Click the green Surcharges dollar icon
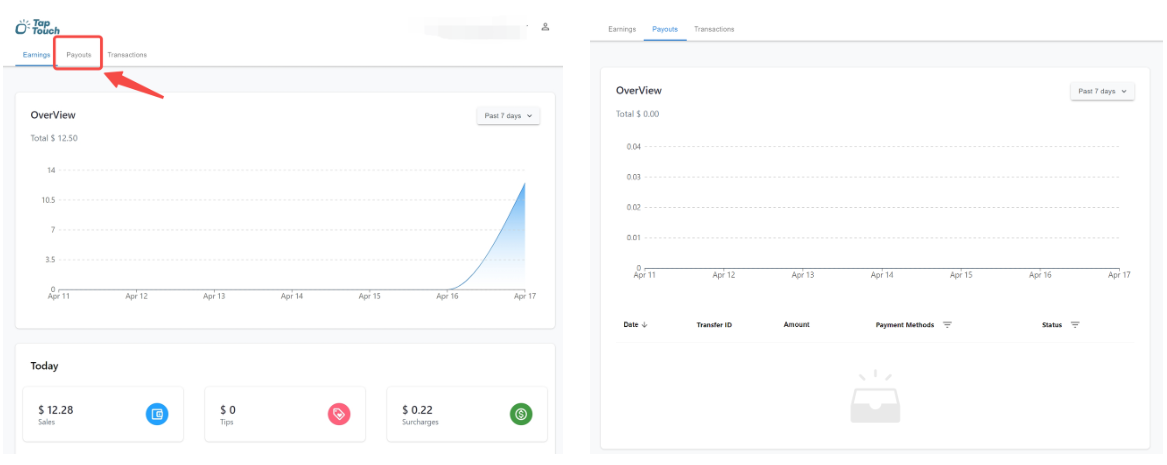 [520, 413]
